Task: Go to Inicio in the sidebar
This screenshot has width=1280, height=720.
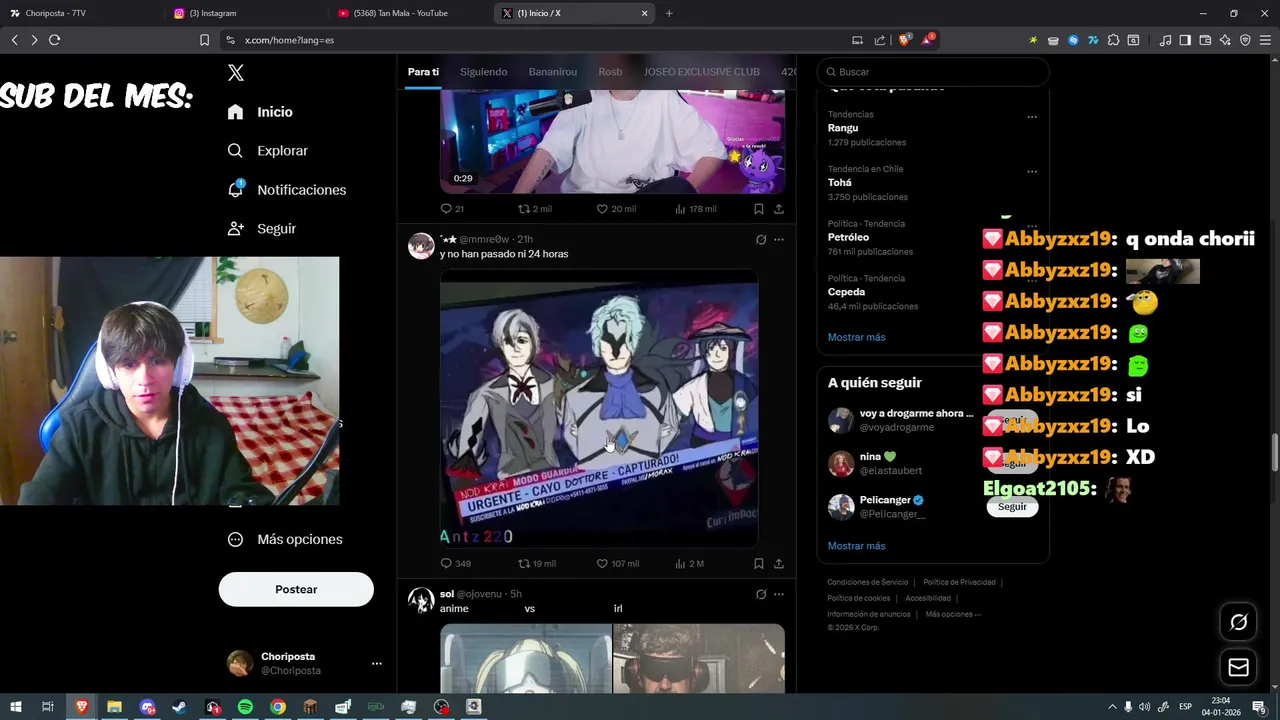Action: coord(260,112)
